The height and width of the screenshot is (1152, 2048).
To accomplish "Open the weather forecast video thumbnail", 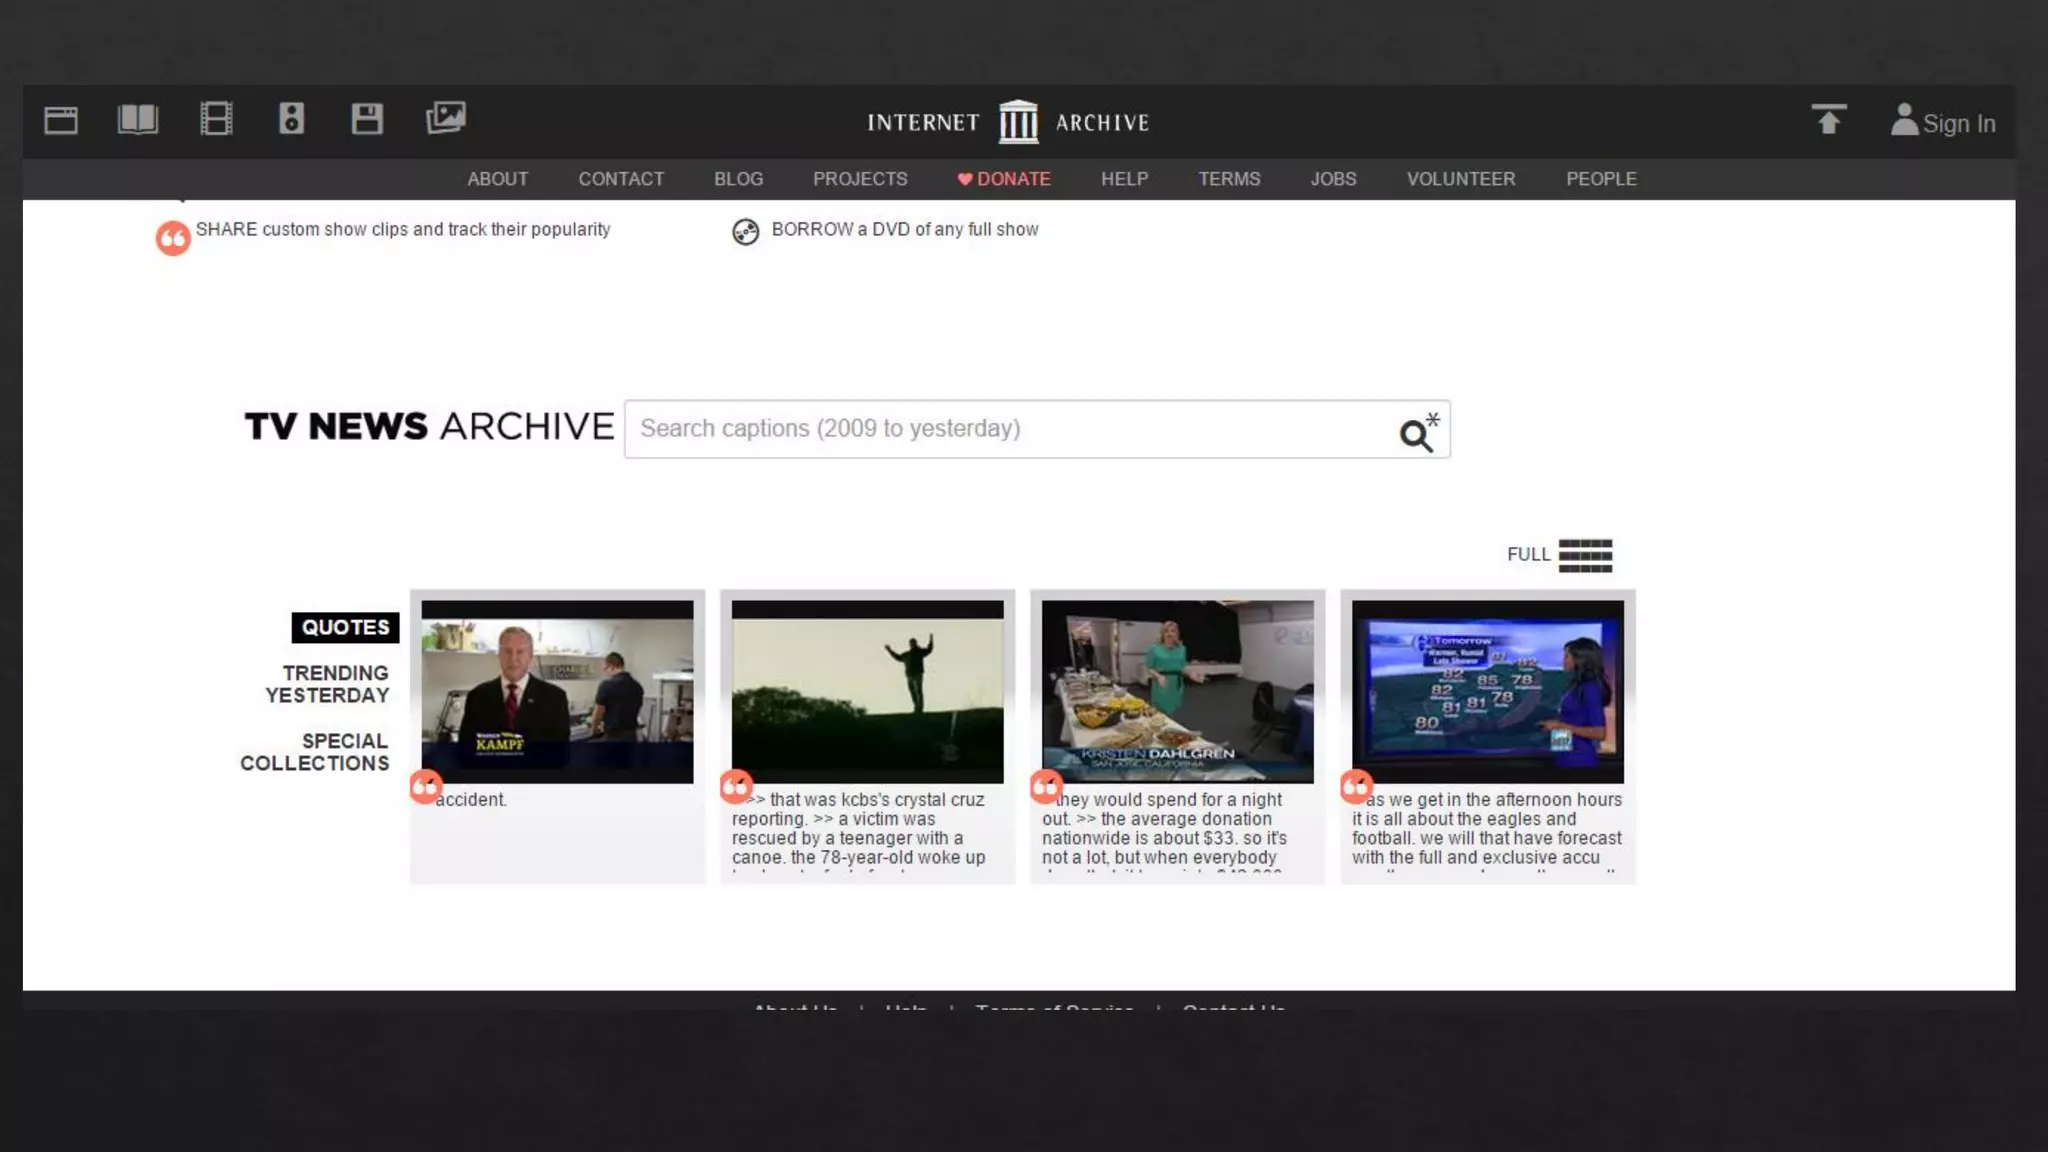I will point(1487,691).
